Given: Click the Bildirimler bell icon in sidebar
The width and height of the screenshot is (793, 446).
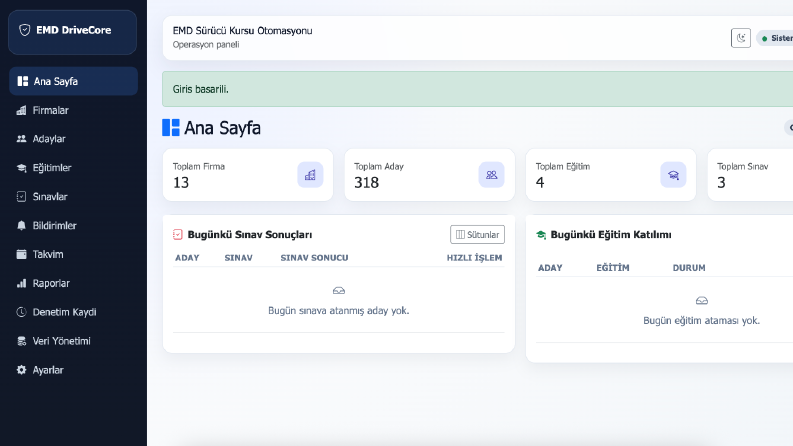Looking at the screenshot, I should pos(21,226).
